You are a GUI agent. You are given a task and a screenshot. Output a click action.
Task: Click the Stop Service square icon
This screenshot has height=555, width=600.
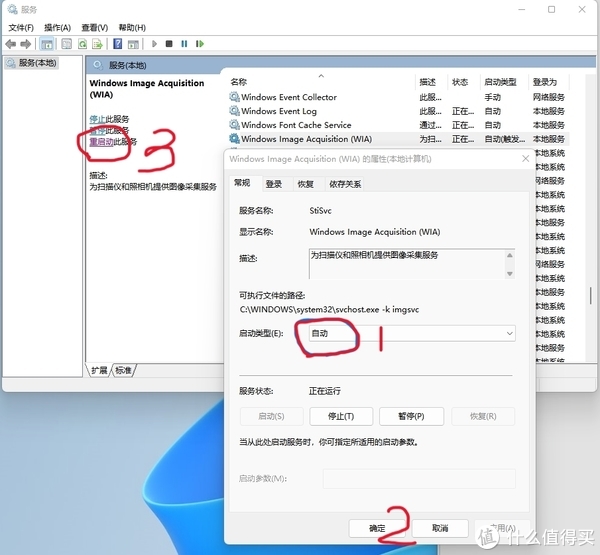(x=169, y=44)
